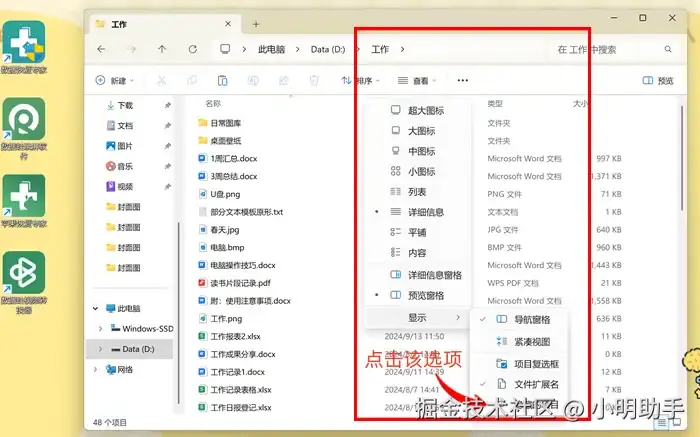Open the three-dot more options menu
Image resolution: width=700 pixels, height=437 pixels.
pos(462,80)
